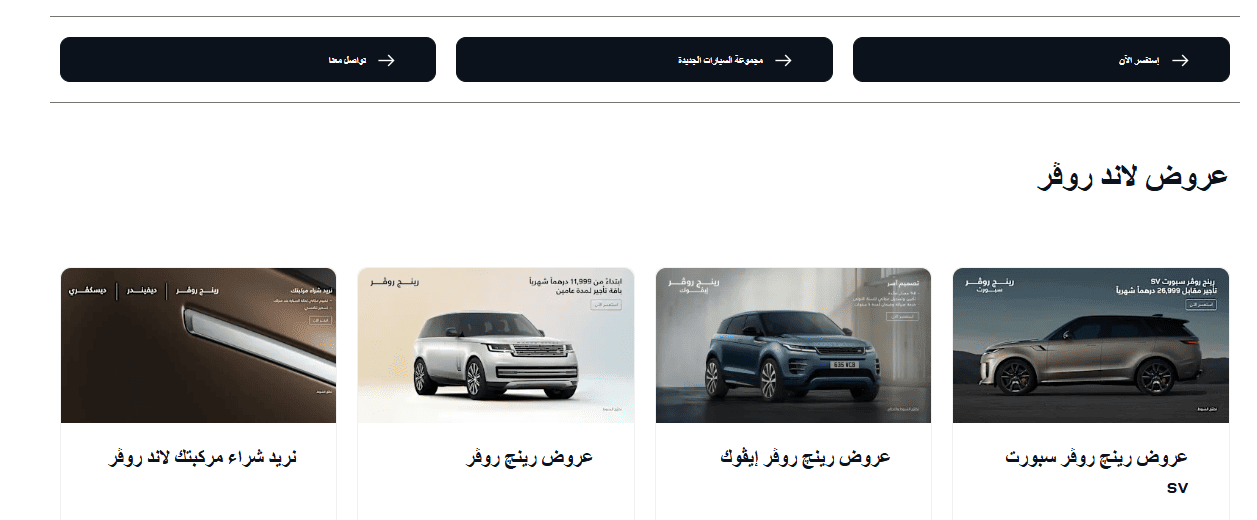Click عروض رينج روڤر إيڤوك card title

(805, 457)
